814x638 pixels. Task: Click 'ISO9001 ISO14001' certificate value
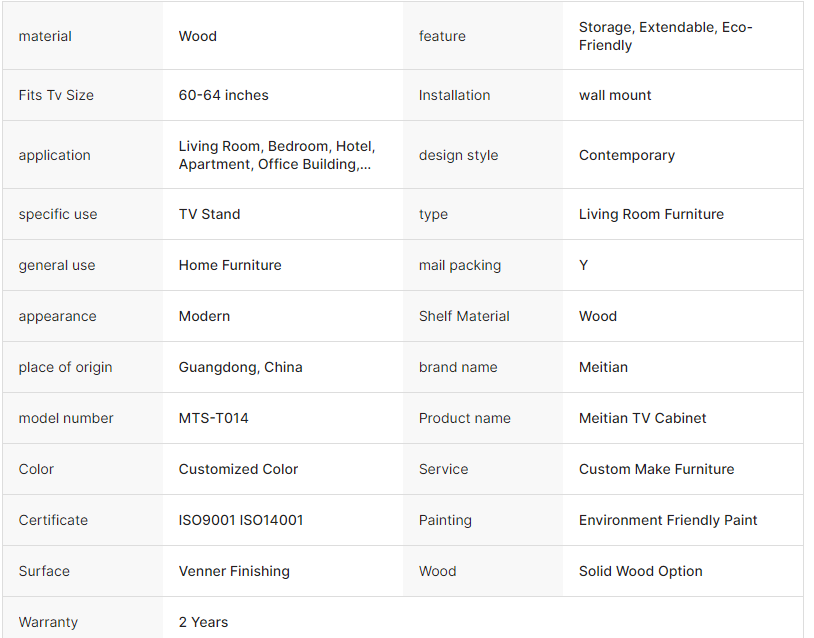click(x=241, y=520)
